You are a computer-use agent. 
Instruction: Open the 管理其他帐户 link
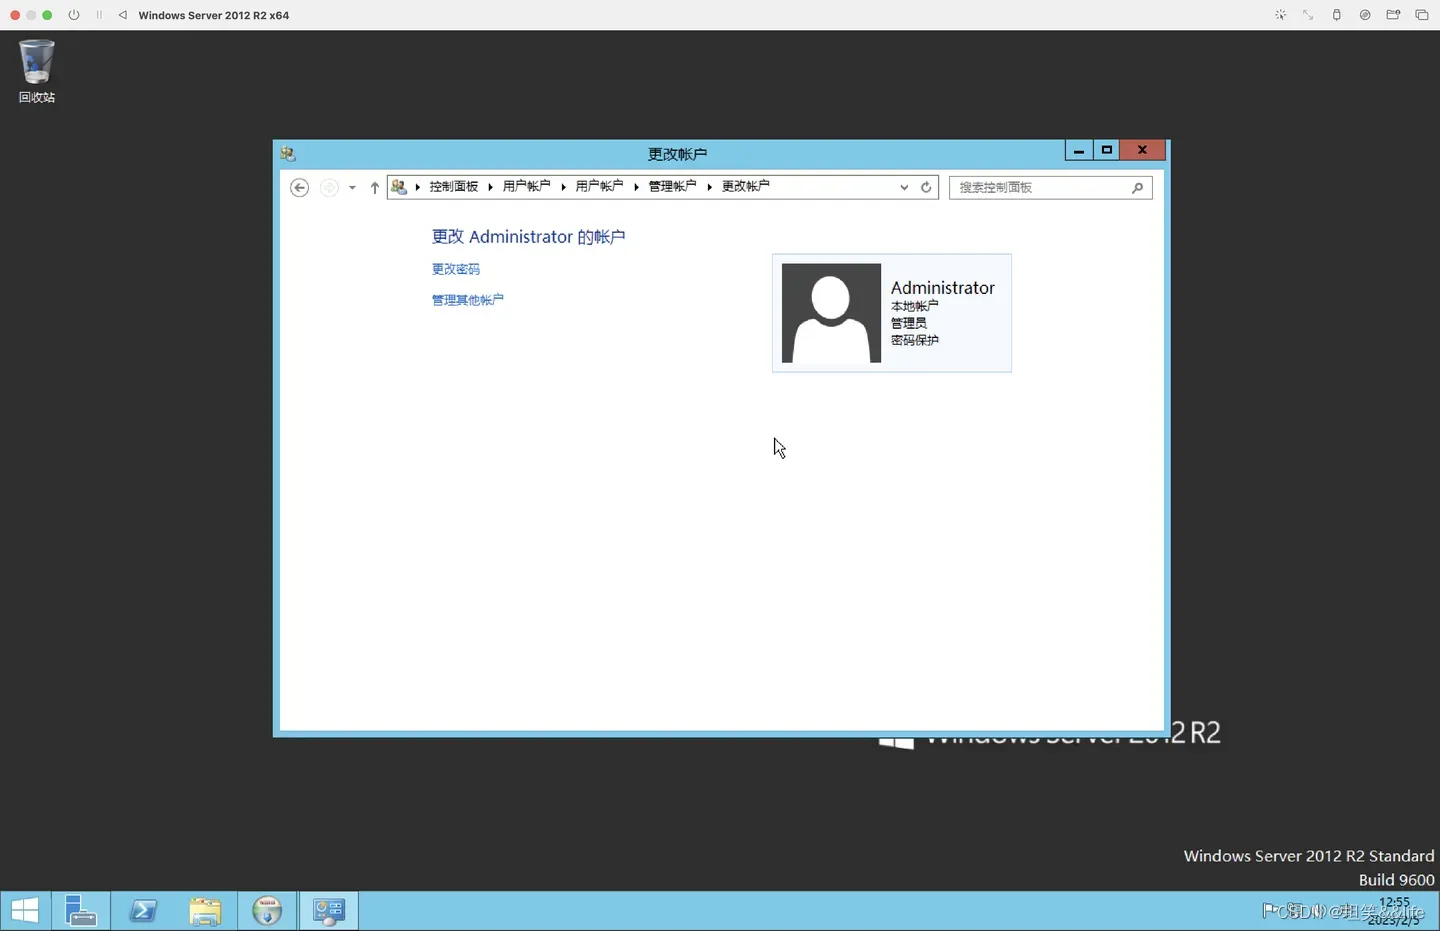point(468,300)
